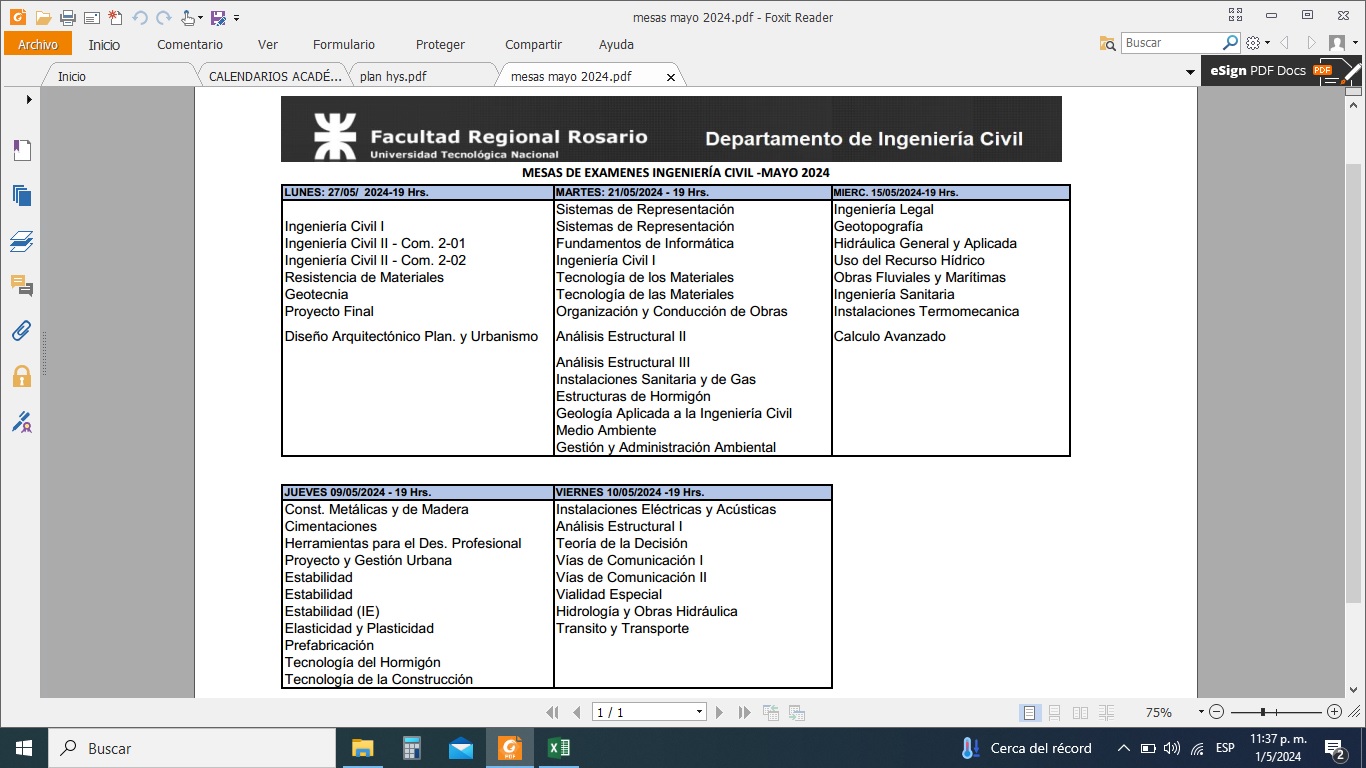The width and height of the screenshot is (1366, 768).
Task: Open the Proteger ribbon tab
Action: (441, 44)
